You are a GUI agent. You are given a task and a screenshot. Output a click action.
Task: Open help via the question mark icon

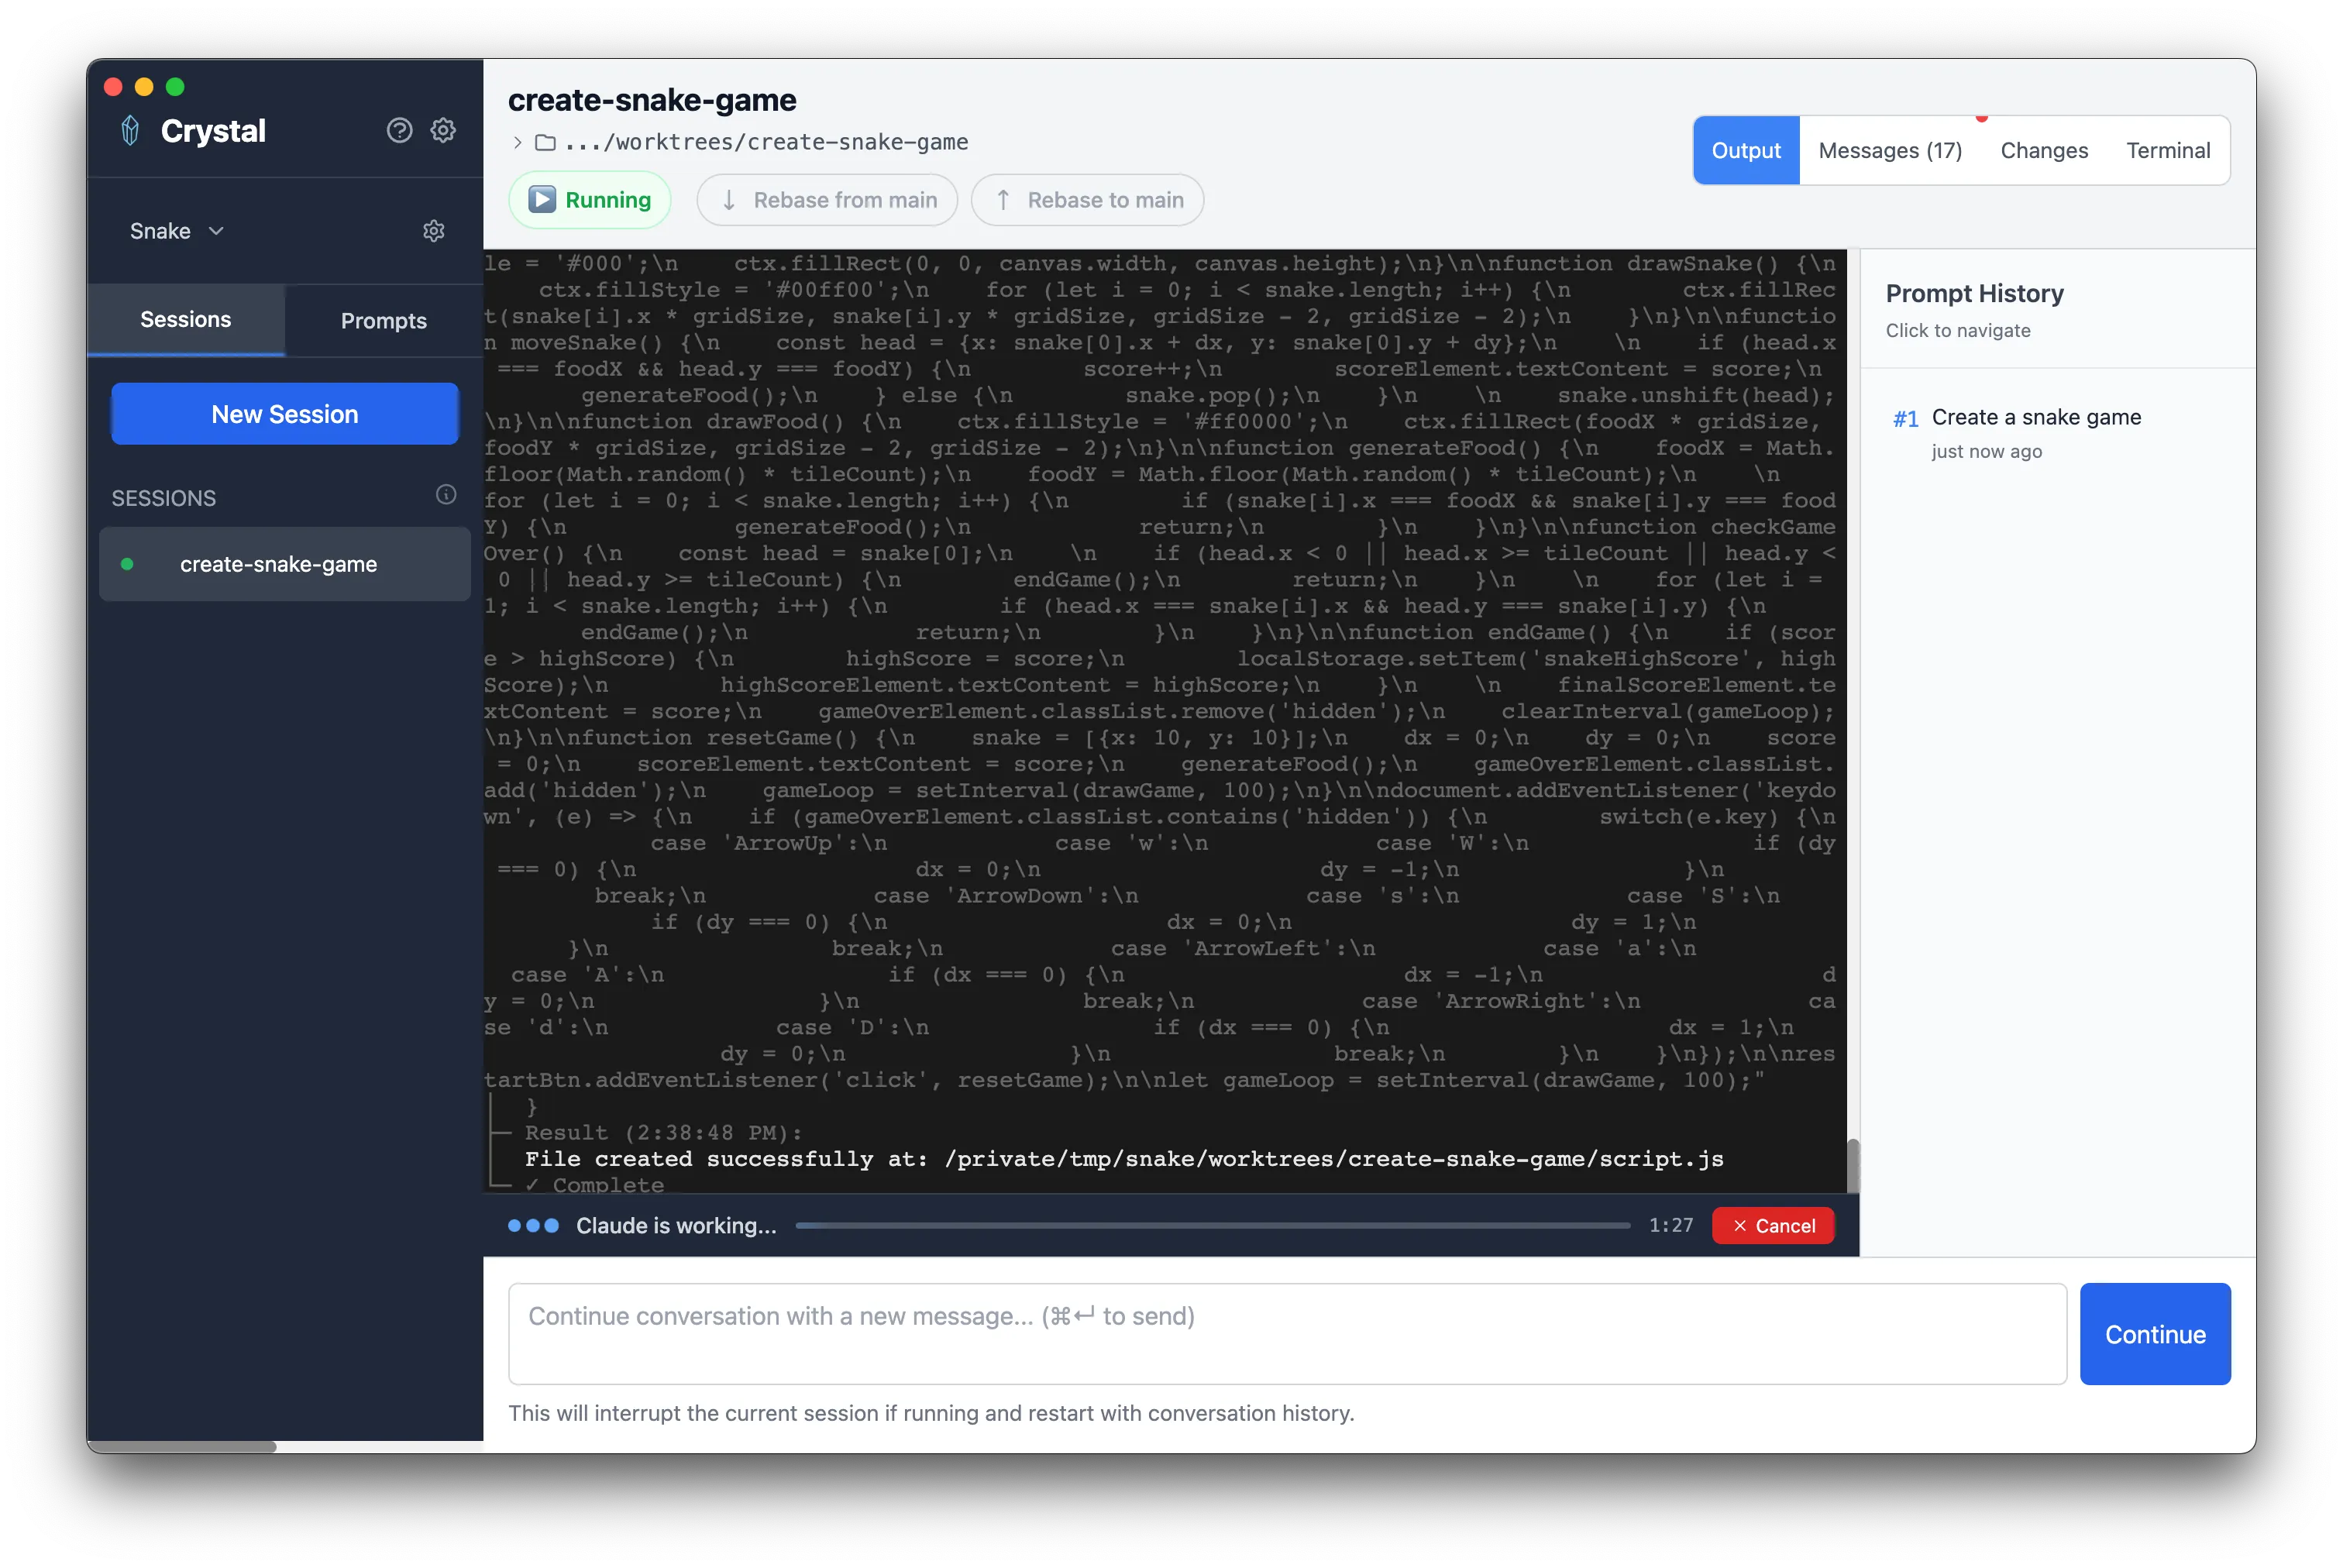click(399, 130)
